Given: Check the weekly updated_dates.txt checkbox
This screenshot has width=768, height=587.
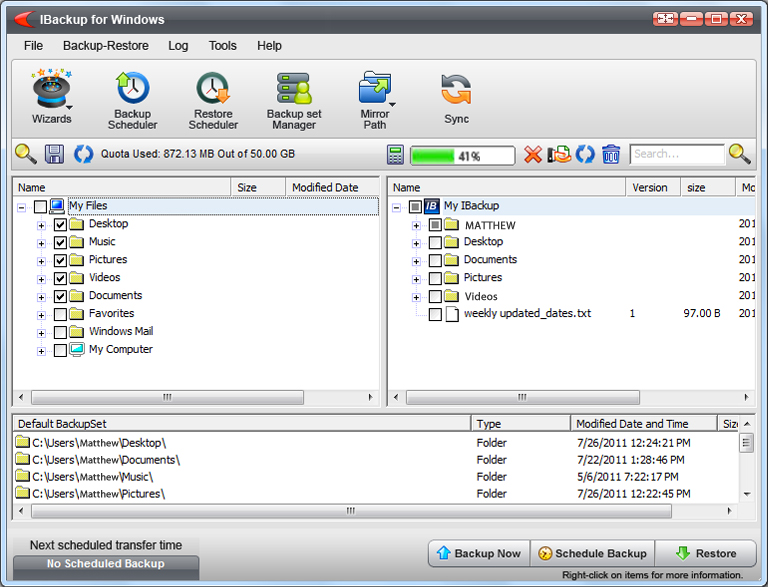Looking at the screenshot, I should pyautogui.click(x=435, y=314).
